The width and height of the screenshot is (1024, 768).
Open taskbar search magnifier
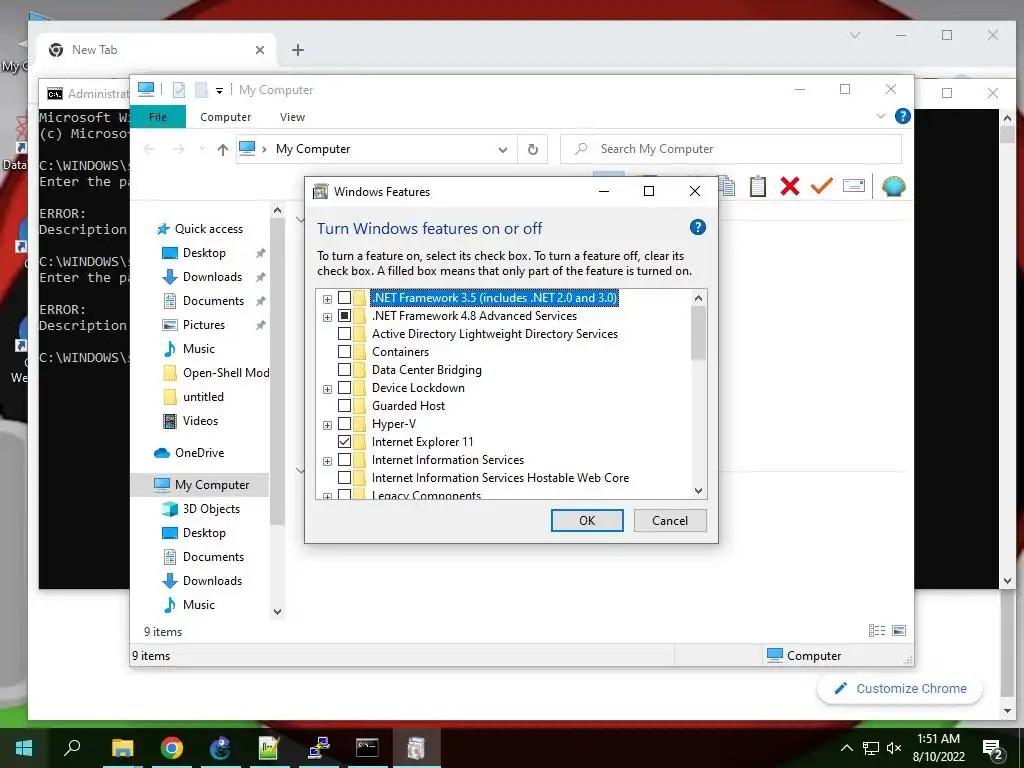click(x=72, y=748)
